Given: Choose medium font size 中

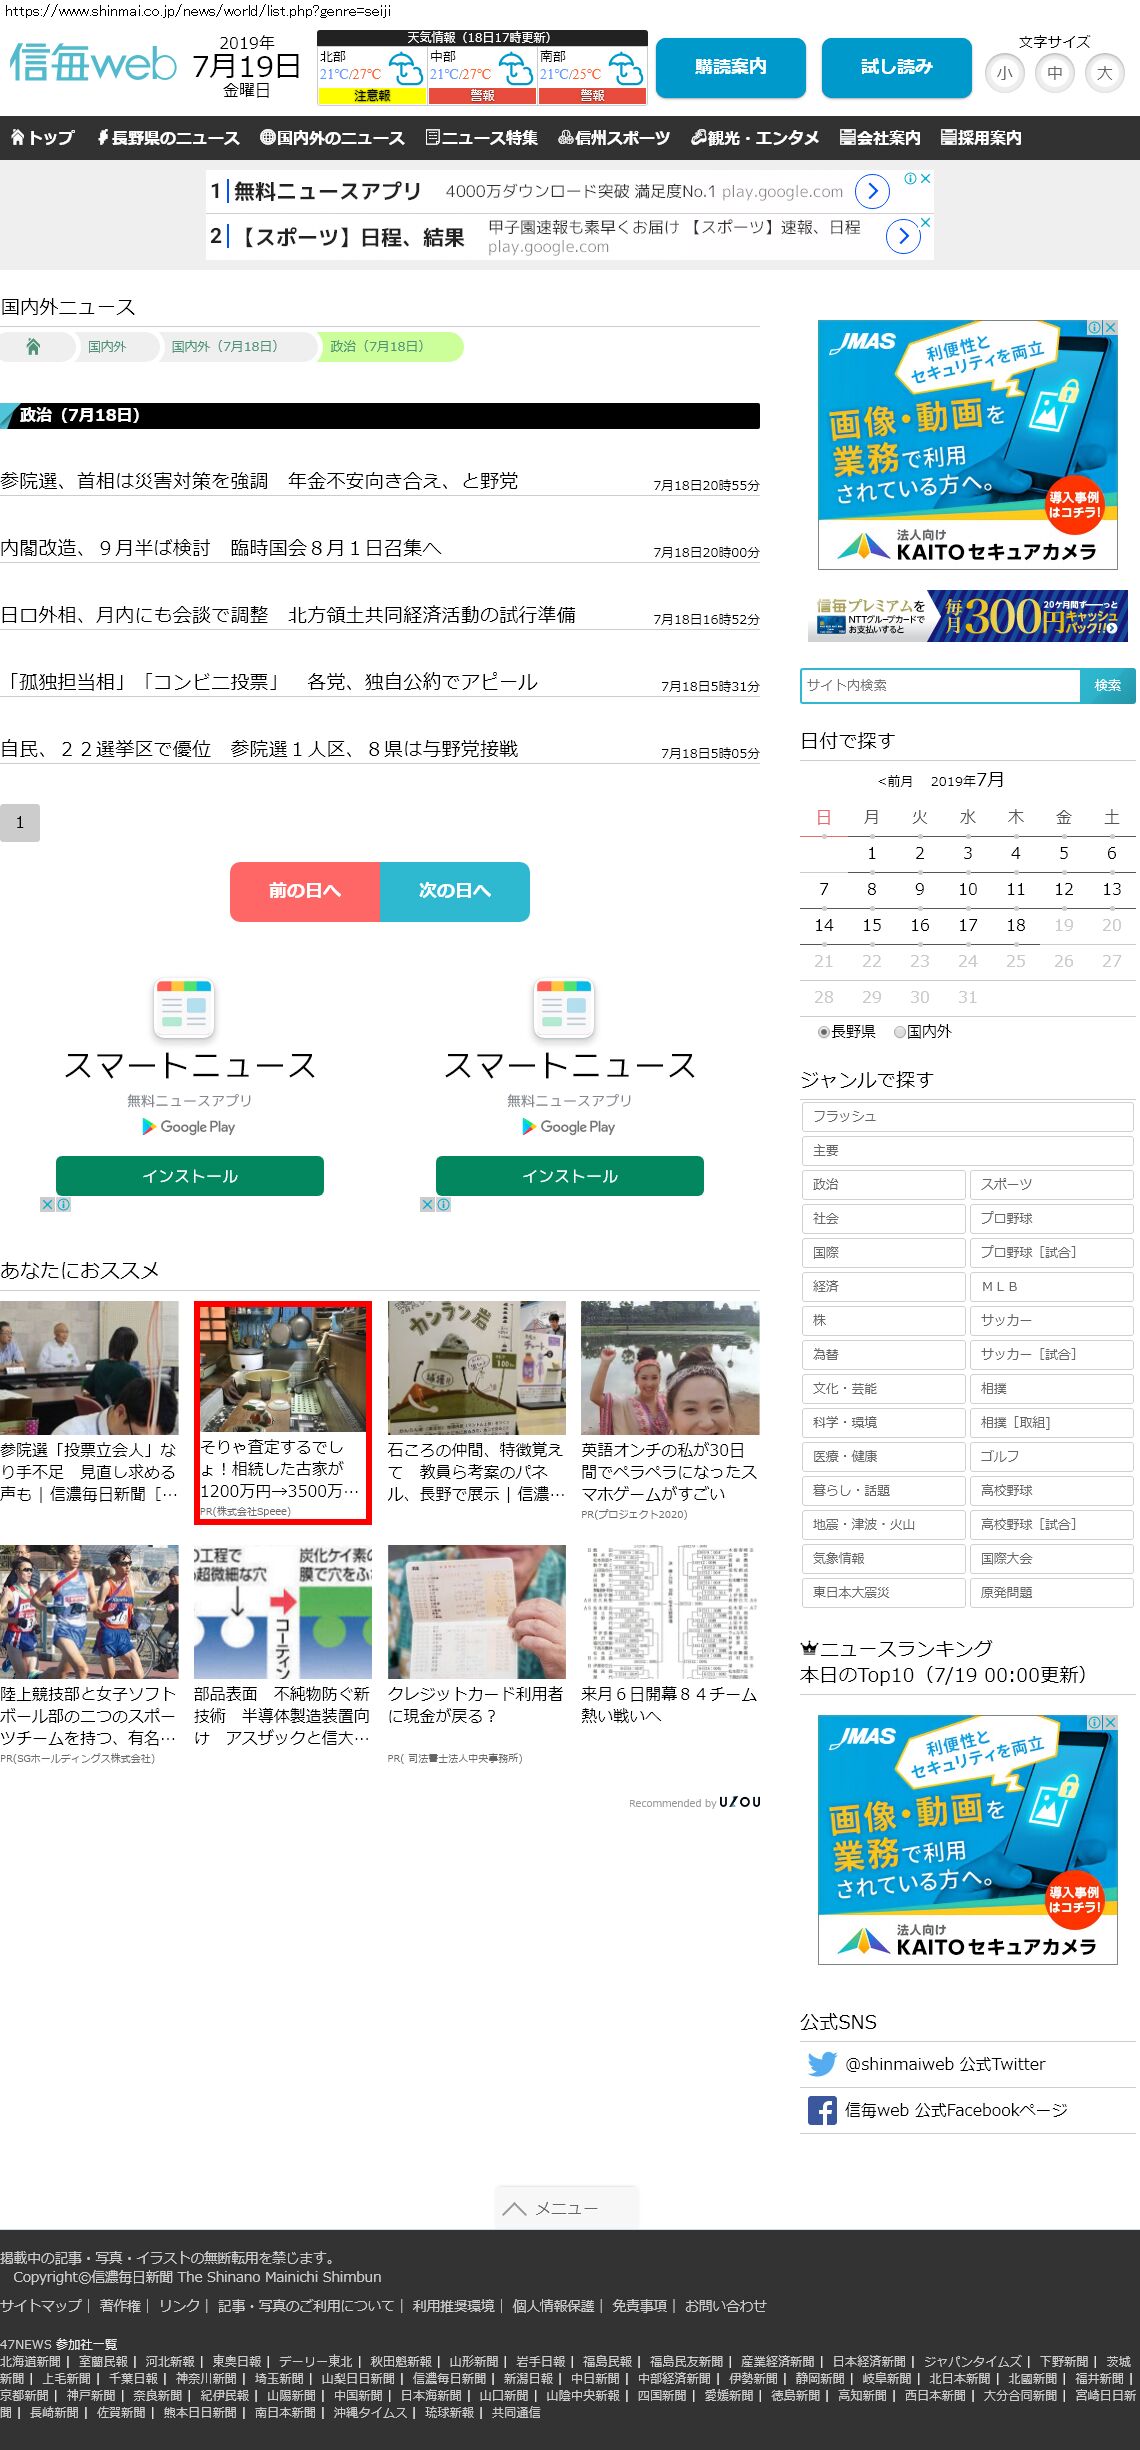Looking at the screenshot, I should [x=1054, y=73].
